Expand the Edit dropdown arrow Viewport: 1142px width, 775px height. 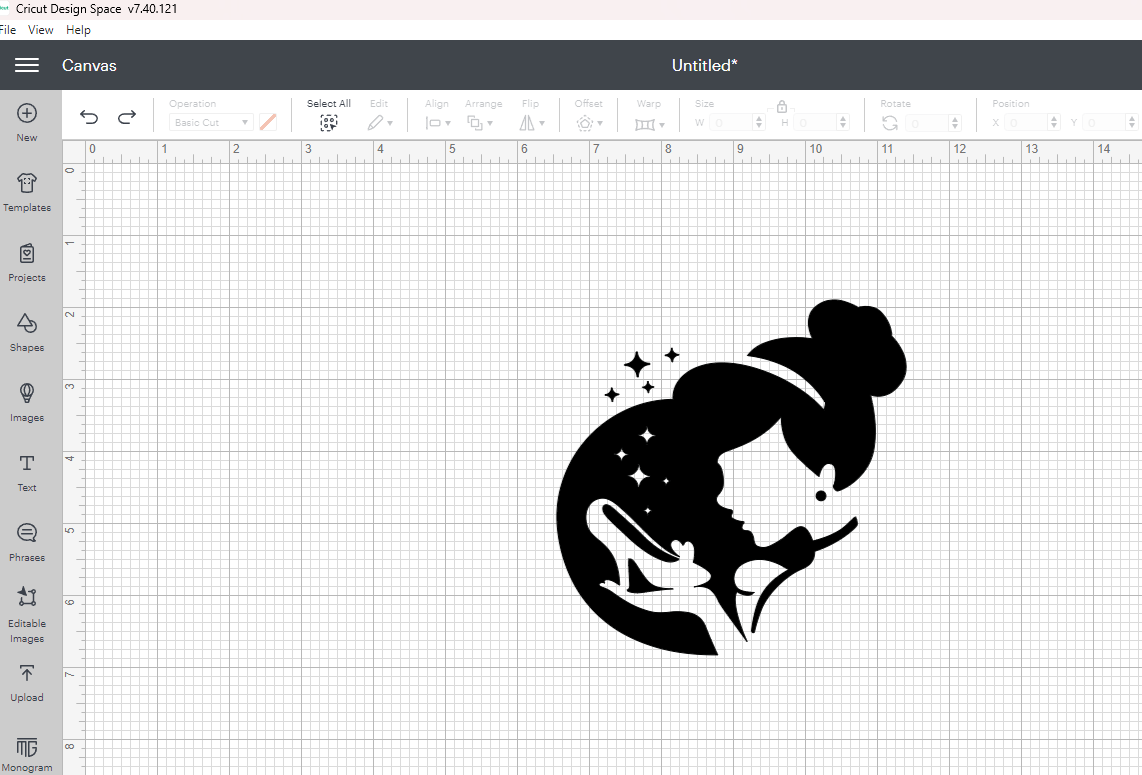[390, 124]
